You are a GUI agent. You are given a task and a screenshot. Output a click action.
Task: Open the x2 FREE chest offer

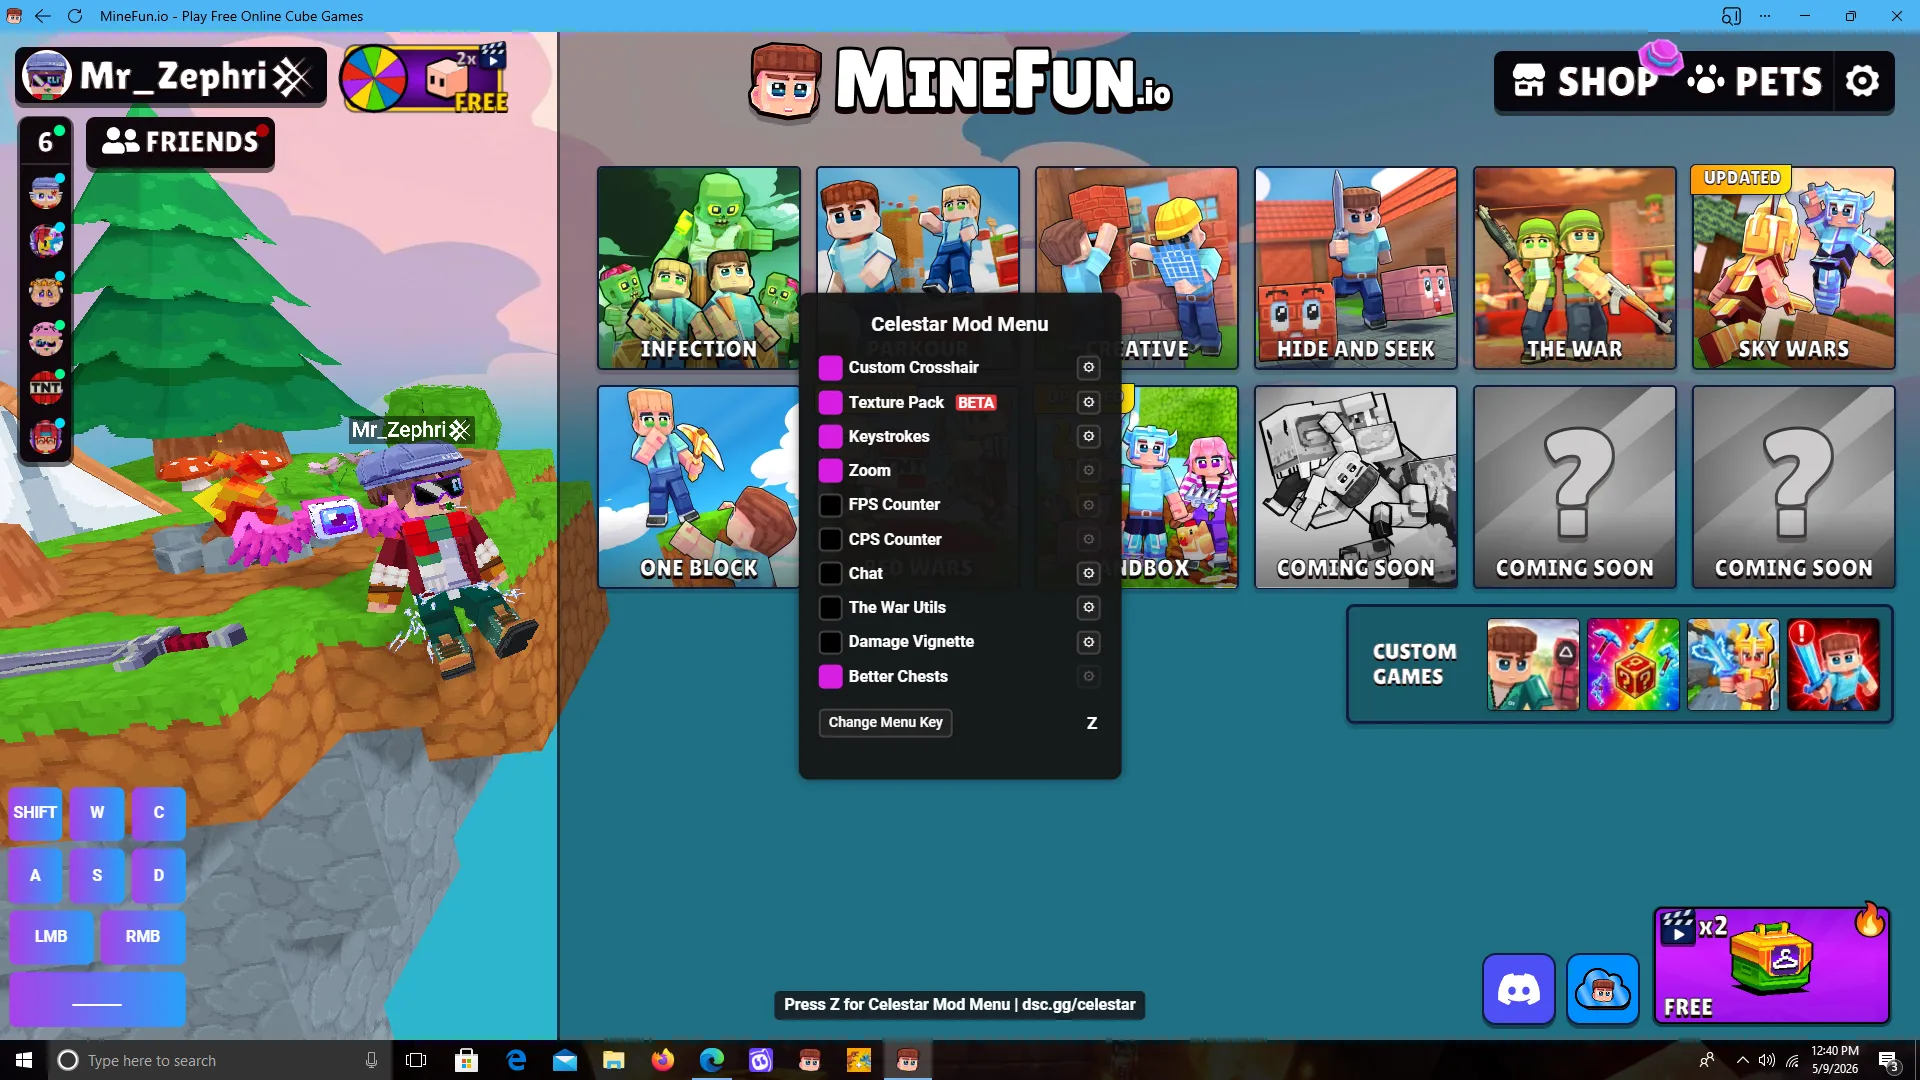point(1771,965)
